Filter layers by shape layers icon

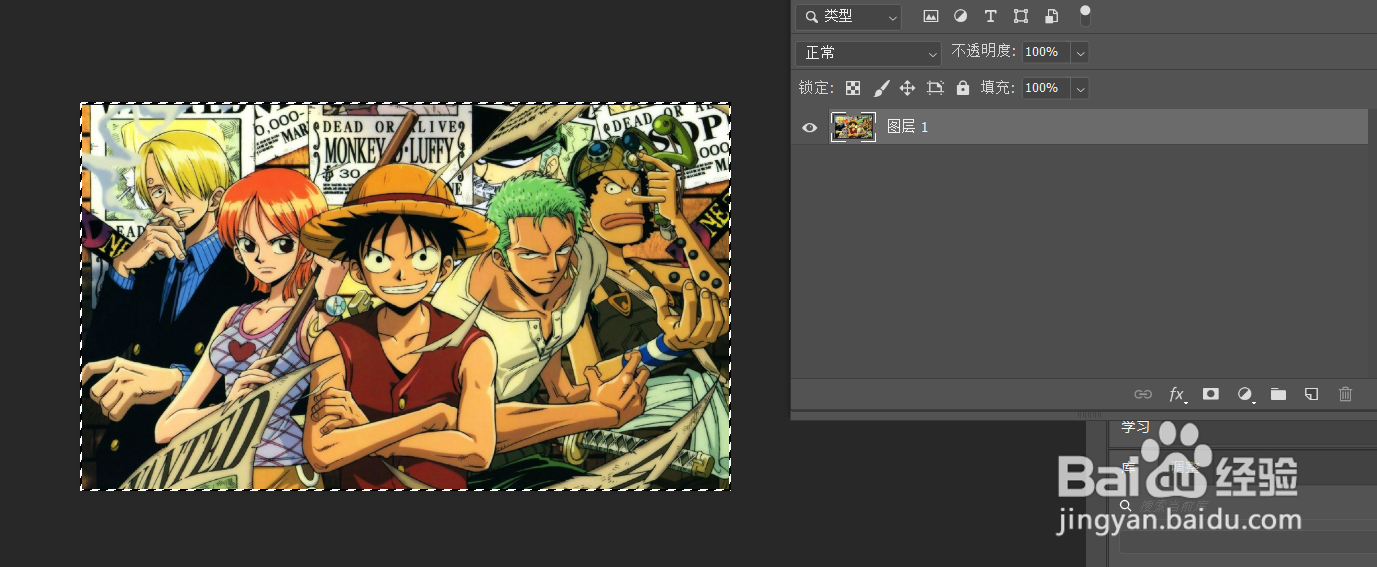(1021, 16)
